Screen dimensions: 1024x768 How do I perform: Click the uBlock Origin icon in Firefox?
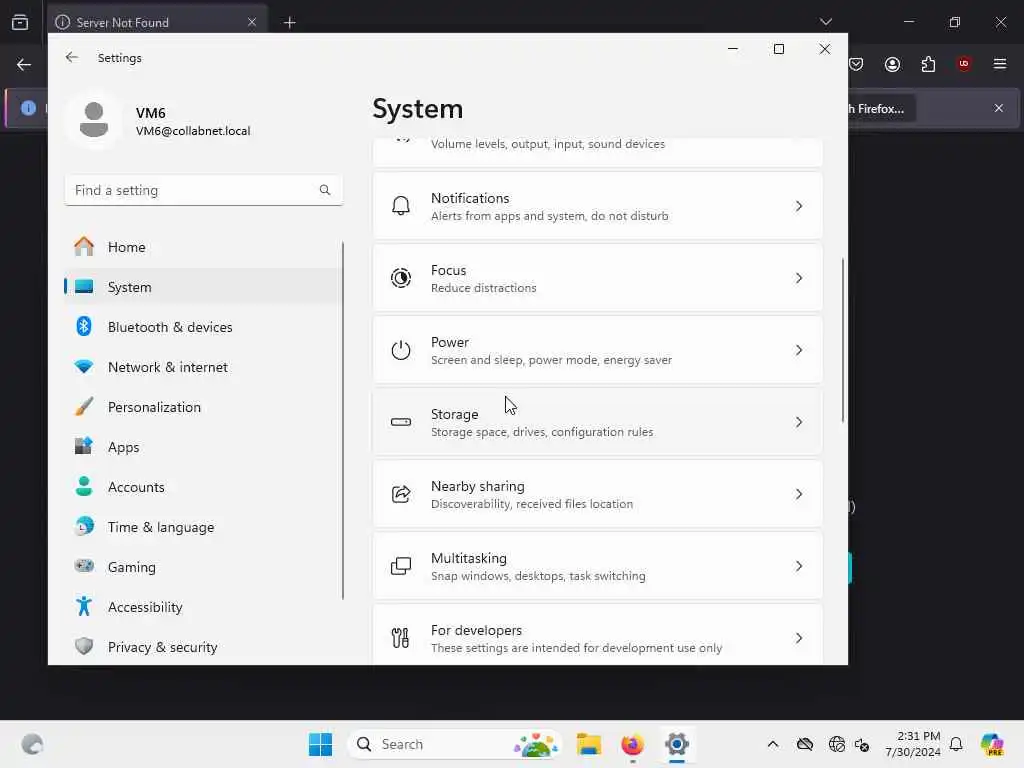coord(964,64)
